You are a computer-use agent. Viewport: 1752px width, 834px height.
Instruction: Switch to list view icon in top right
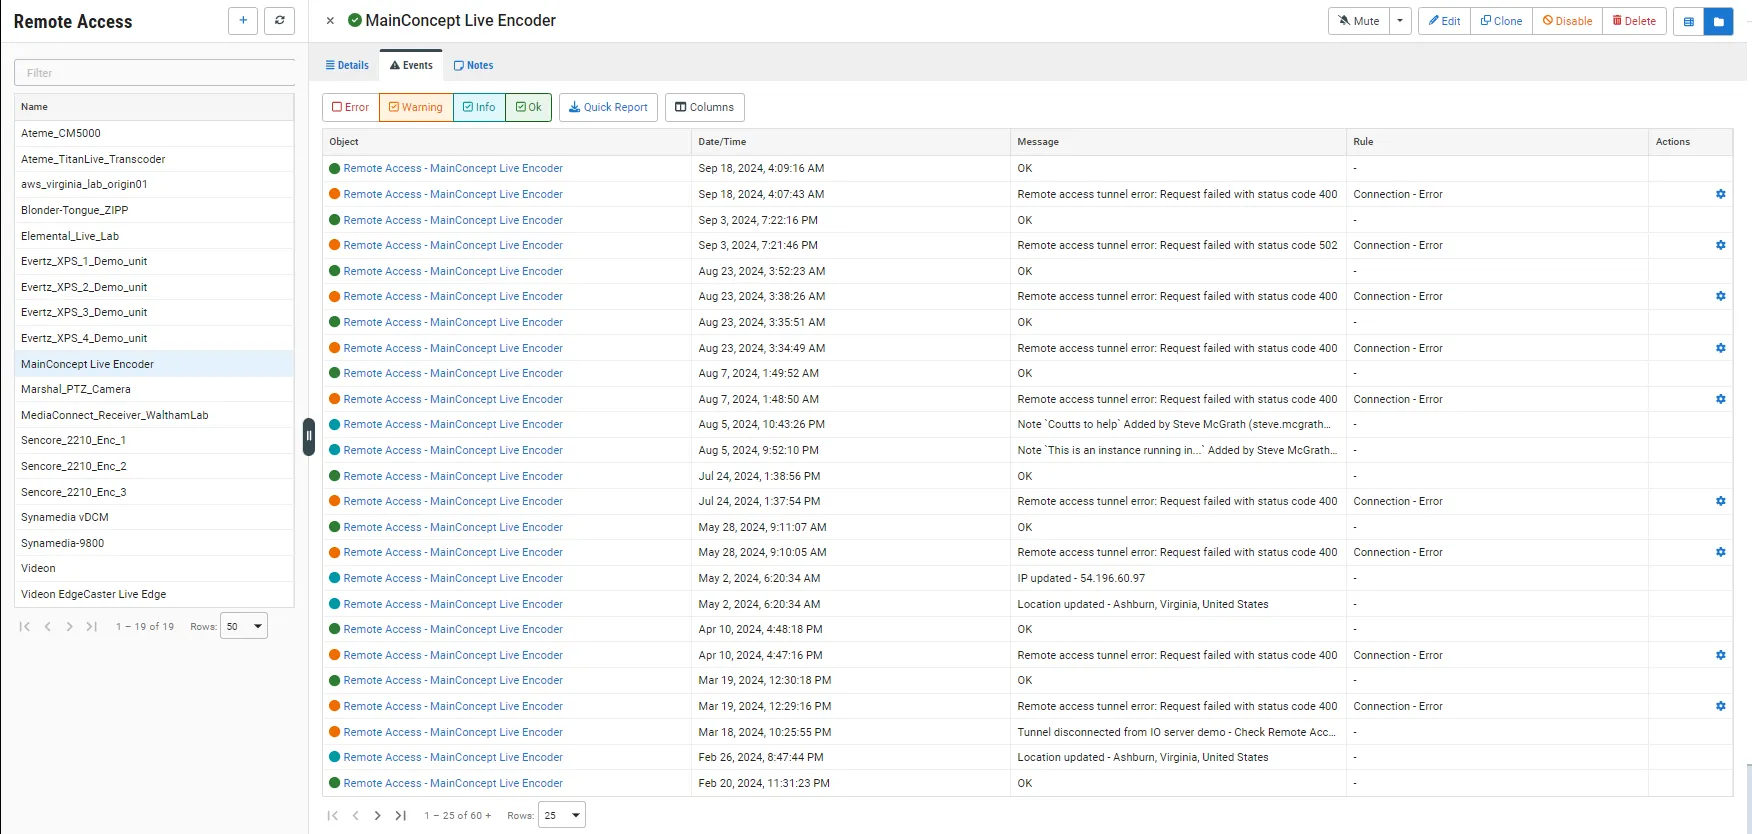click(x=1689, y=21)
